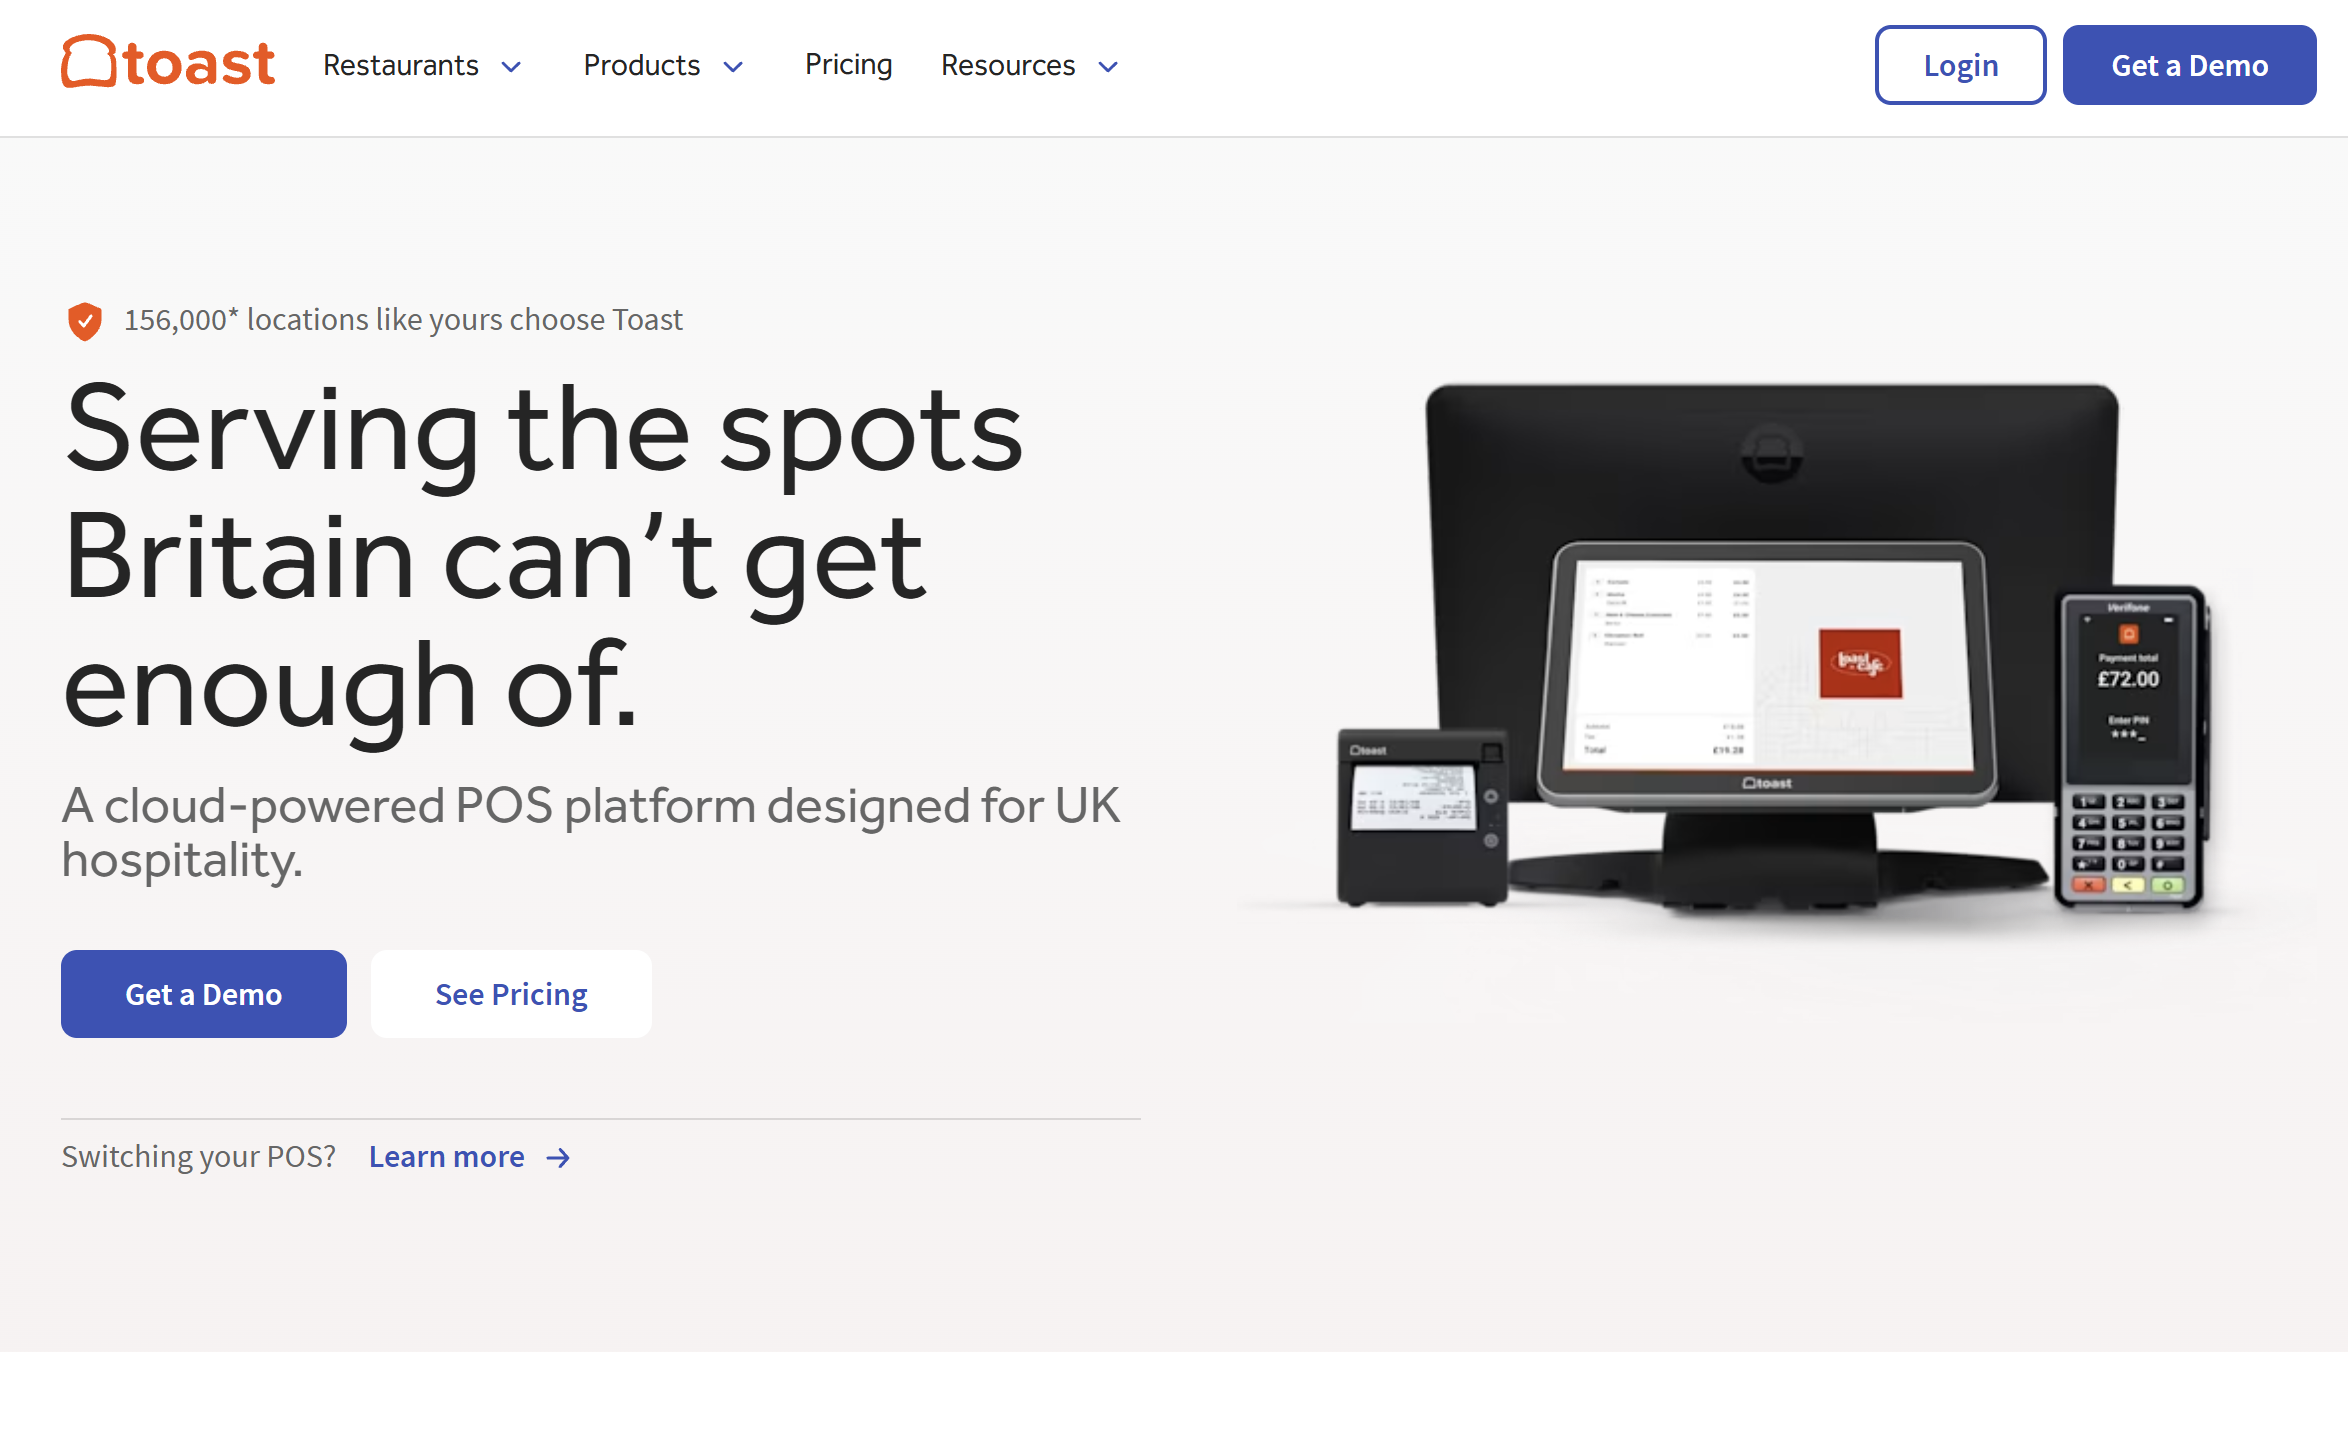
Task: Open the Resources menu
Action: point(1007,65)
